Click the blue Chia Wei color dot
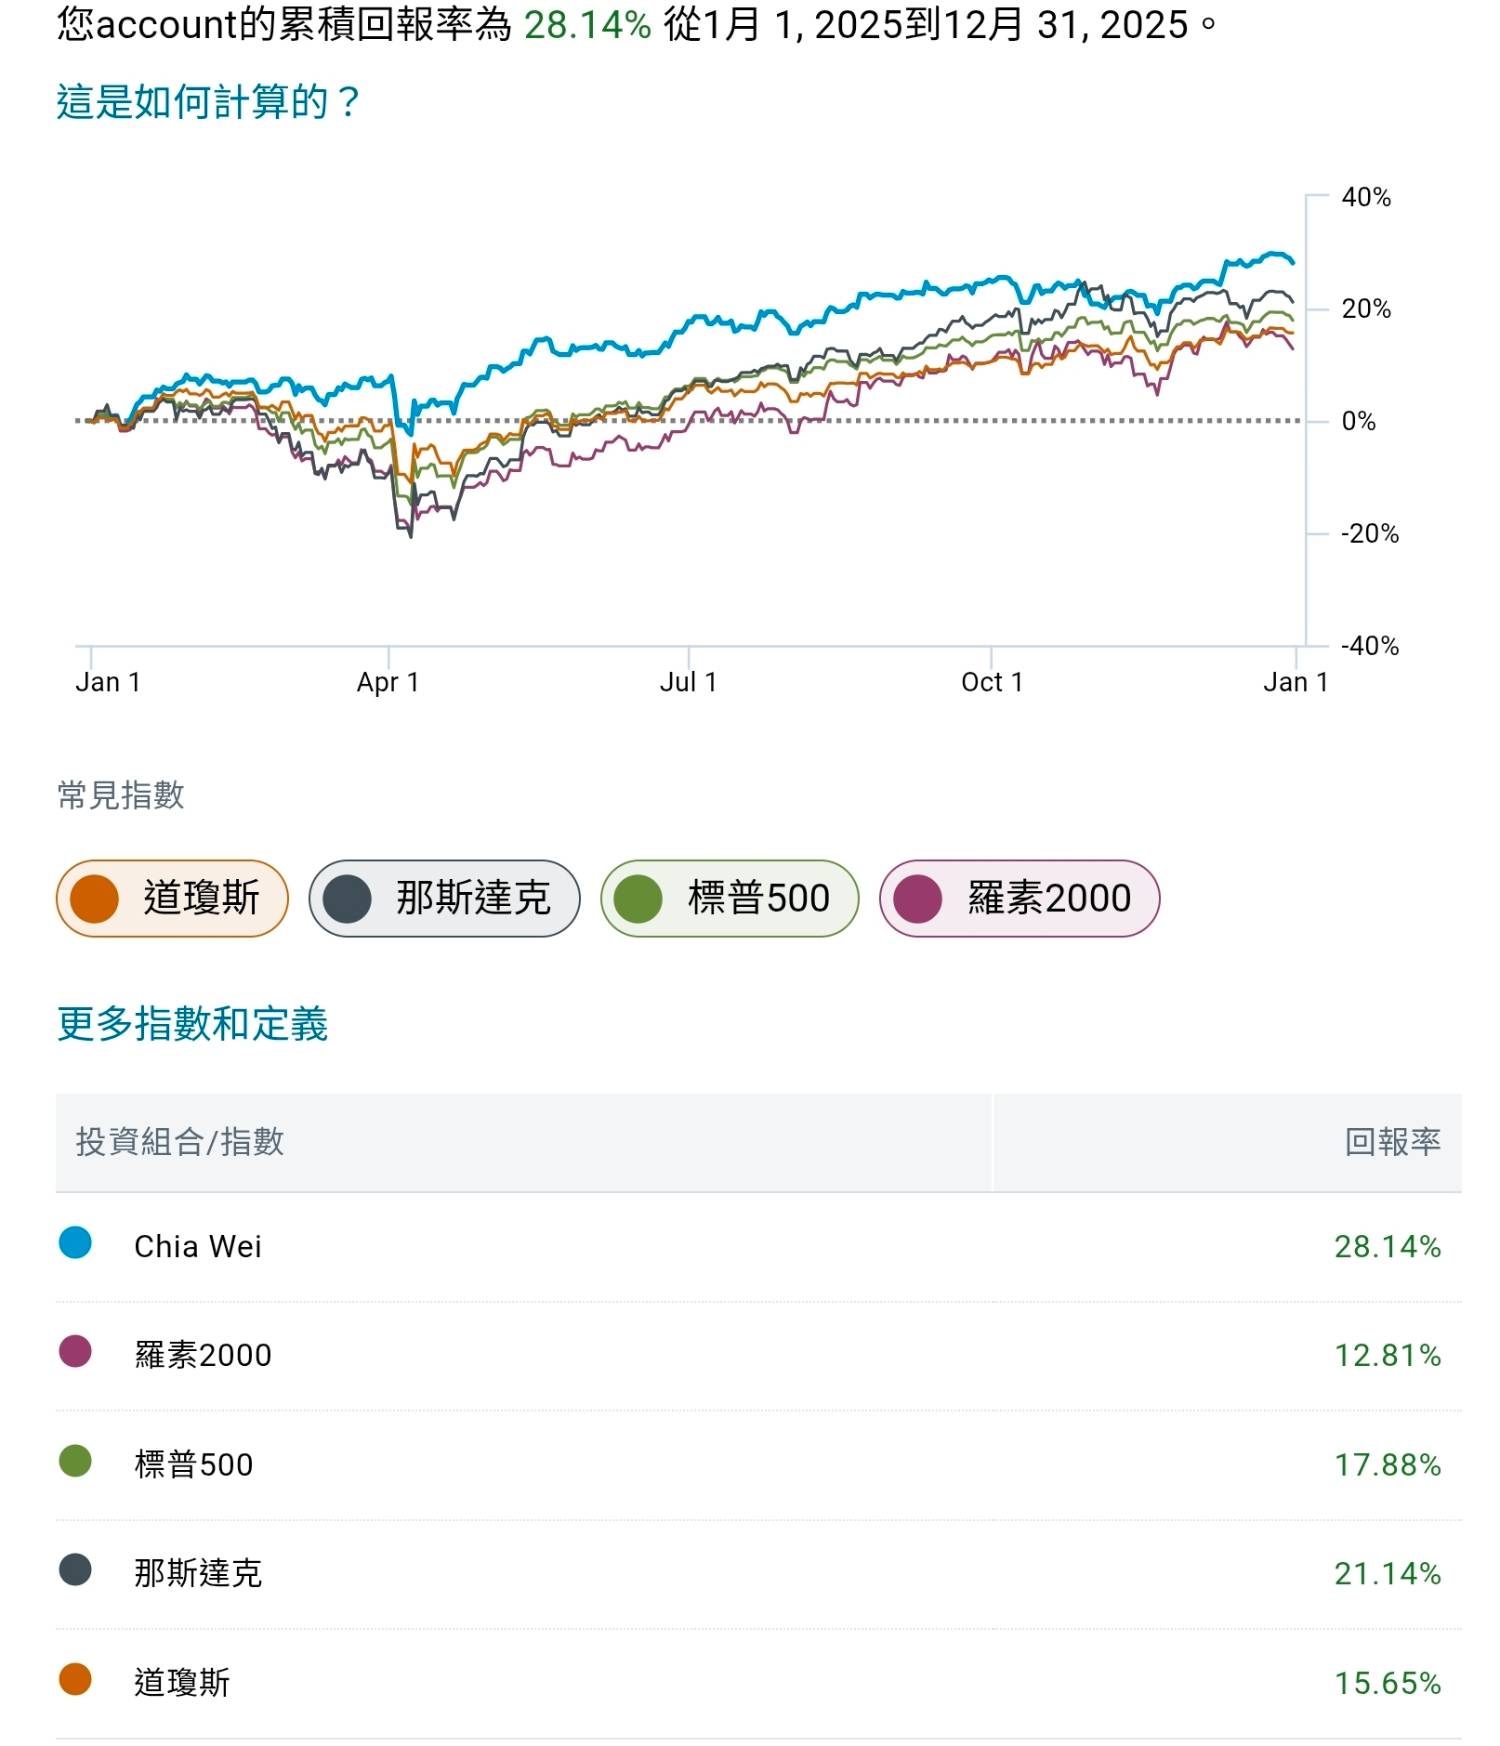The width and height of the screenshot is (1500, 1746). pos(75,1243)
